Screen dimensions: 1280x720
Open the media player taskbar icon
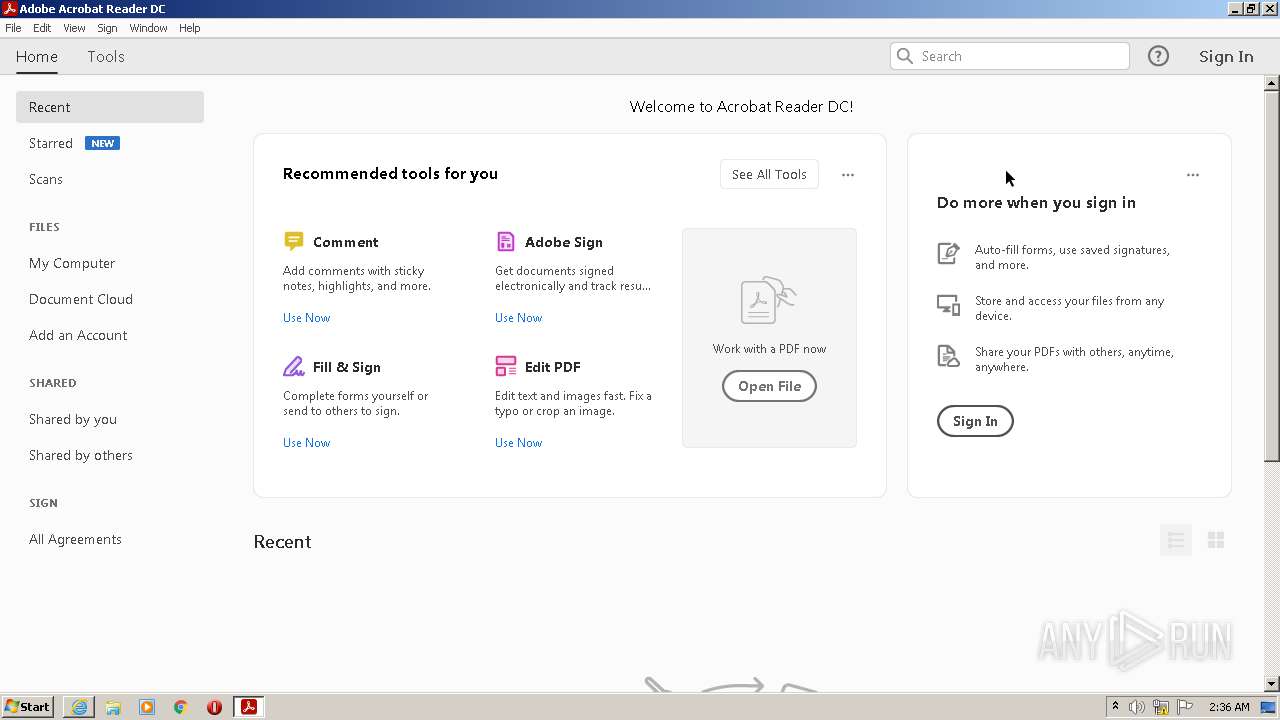click(147, 707)
